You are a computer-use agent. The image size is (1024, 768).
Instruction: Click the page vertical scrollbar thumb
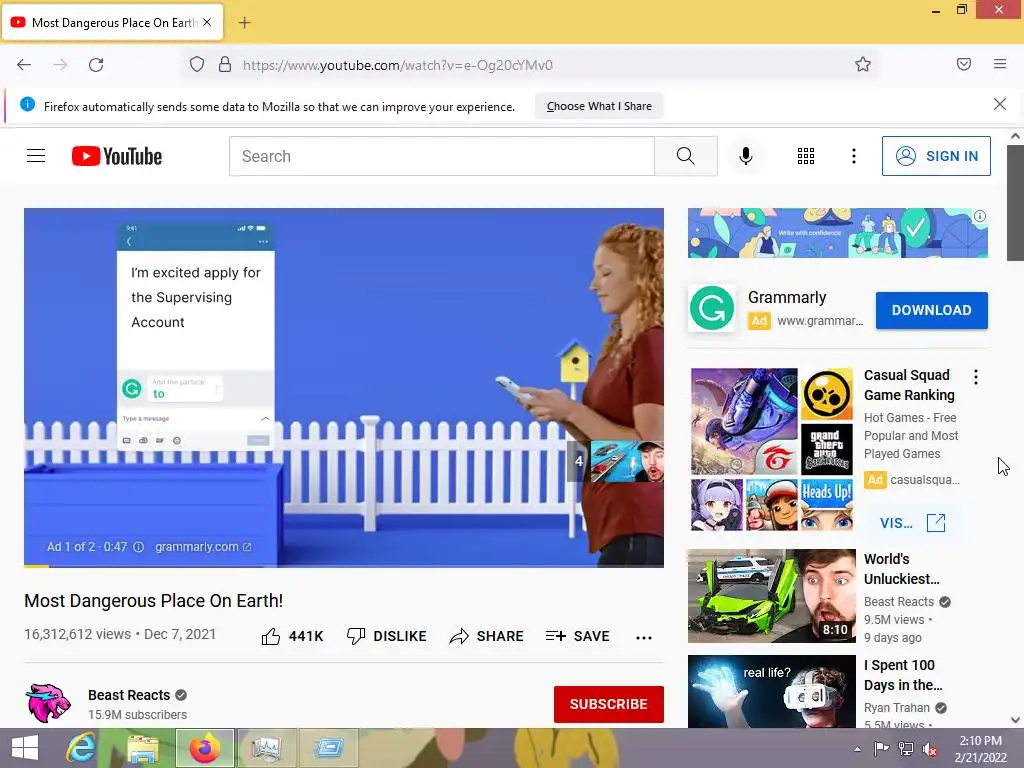[x=1015, y=202]
